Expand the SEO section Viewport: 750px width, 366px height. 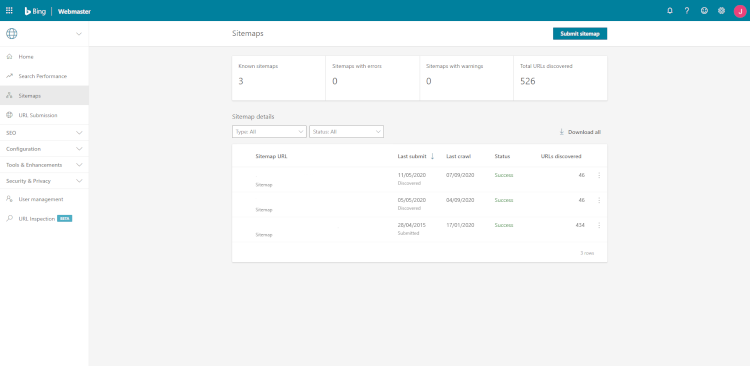(44, 133)
